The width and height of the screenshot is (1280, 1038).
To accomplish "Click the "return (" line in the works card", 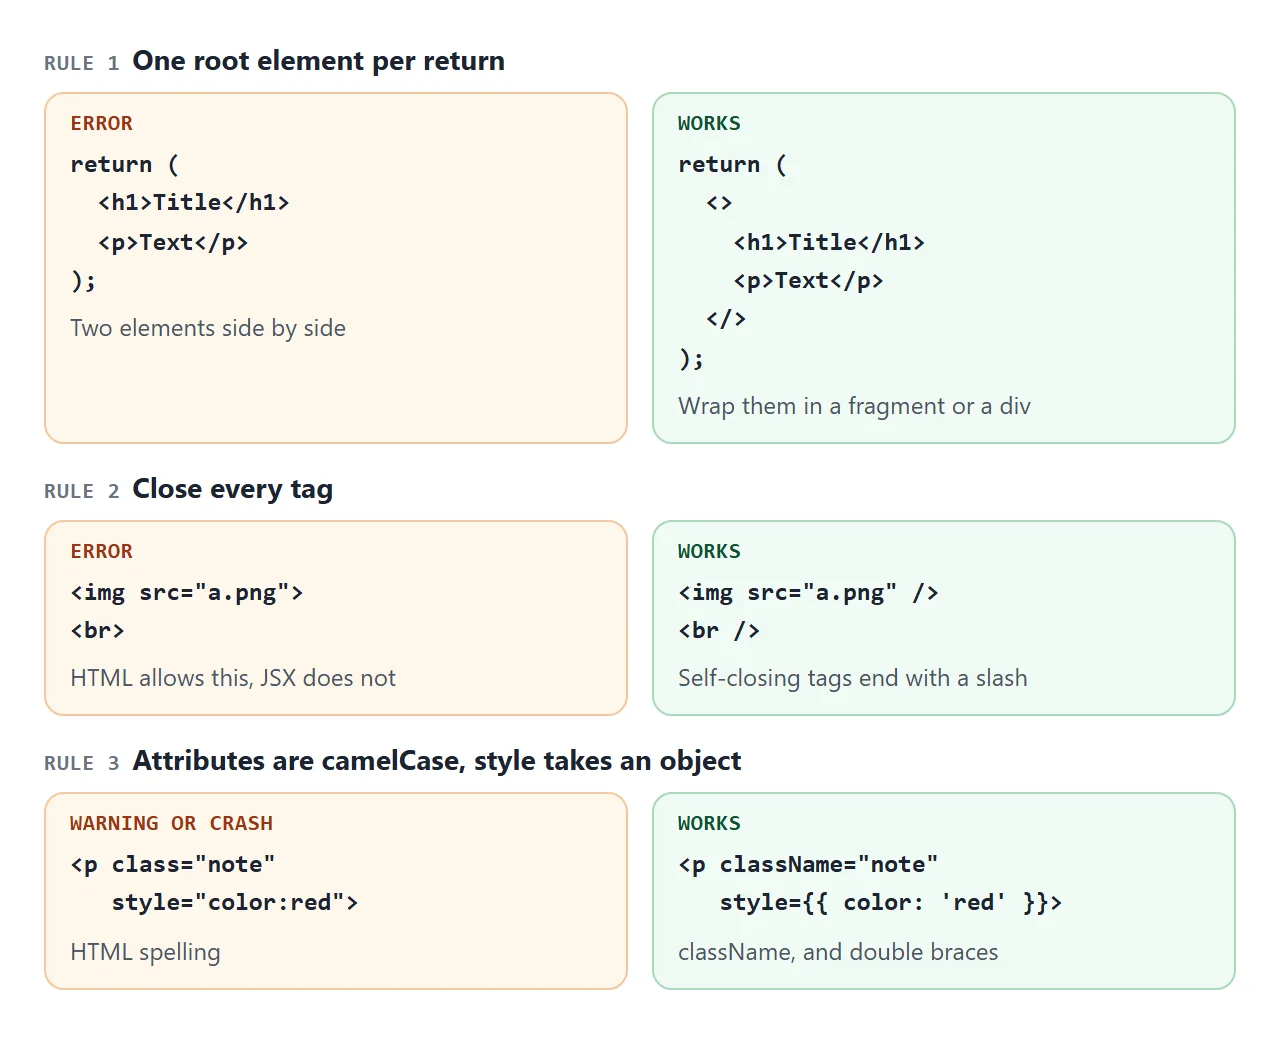I will click(x=733, y=164).
